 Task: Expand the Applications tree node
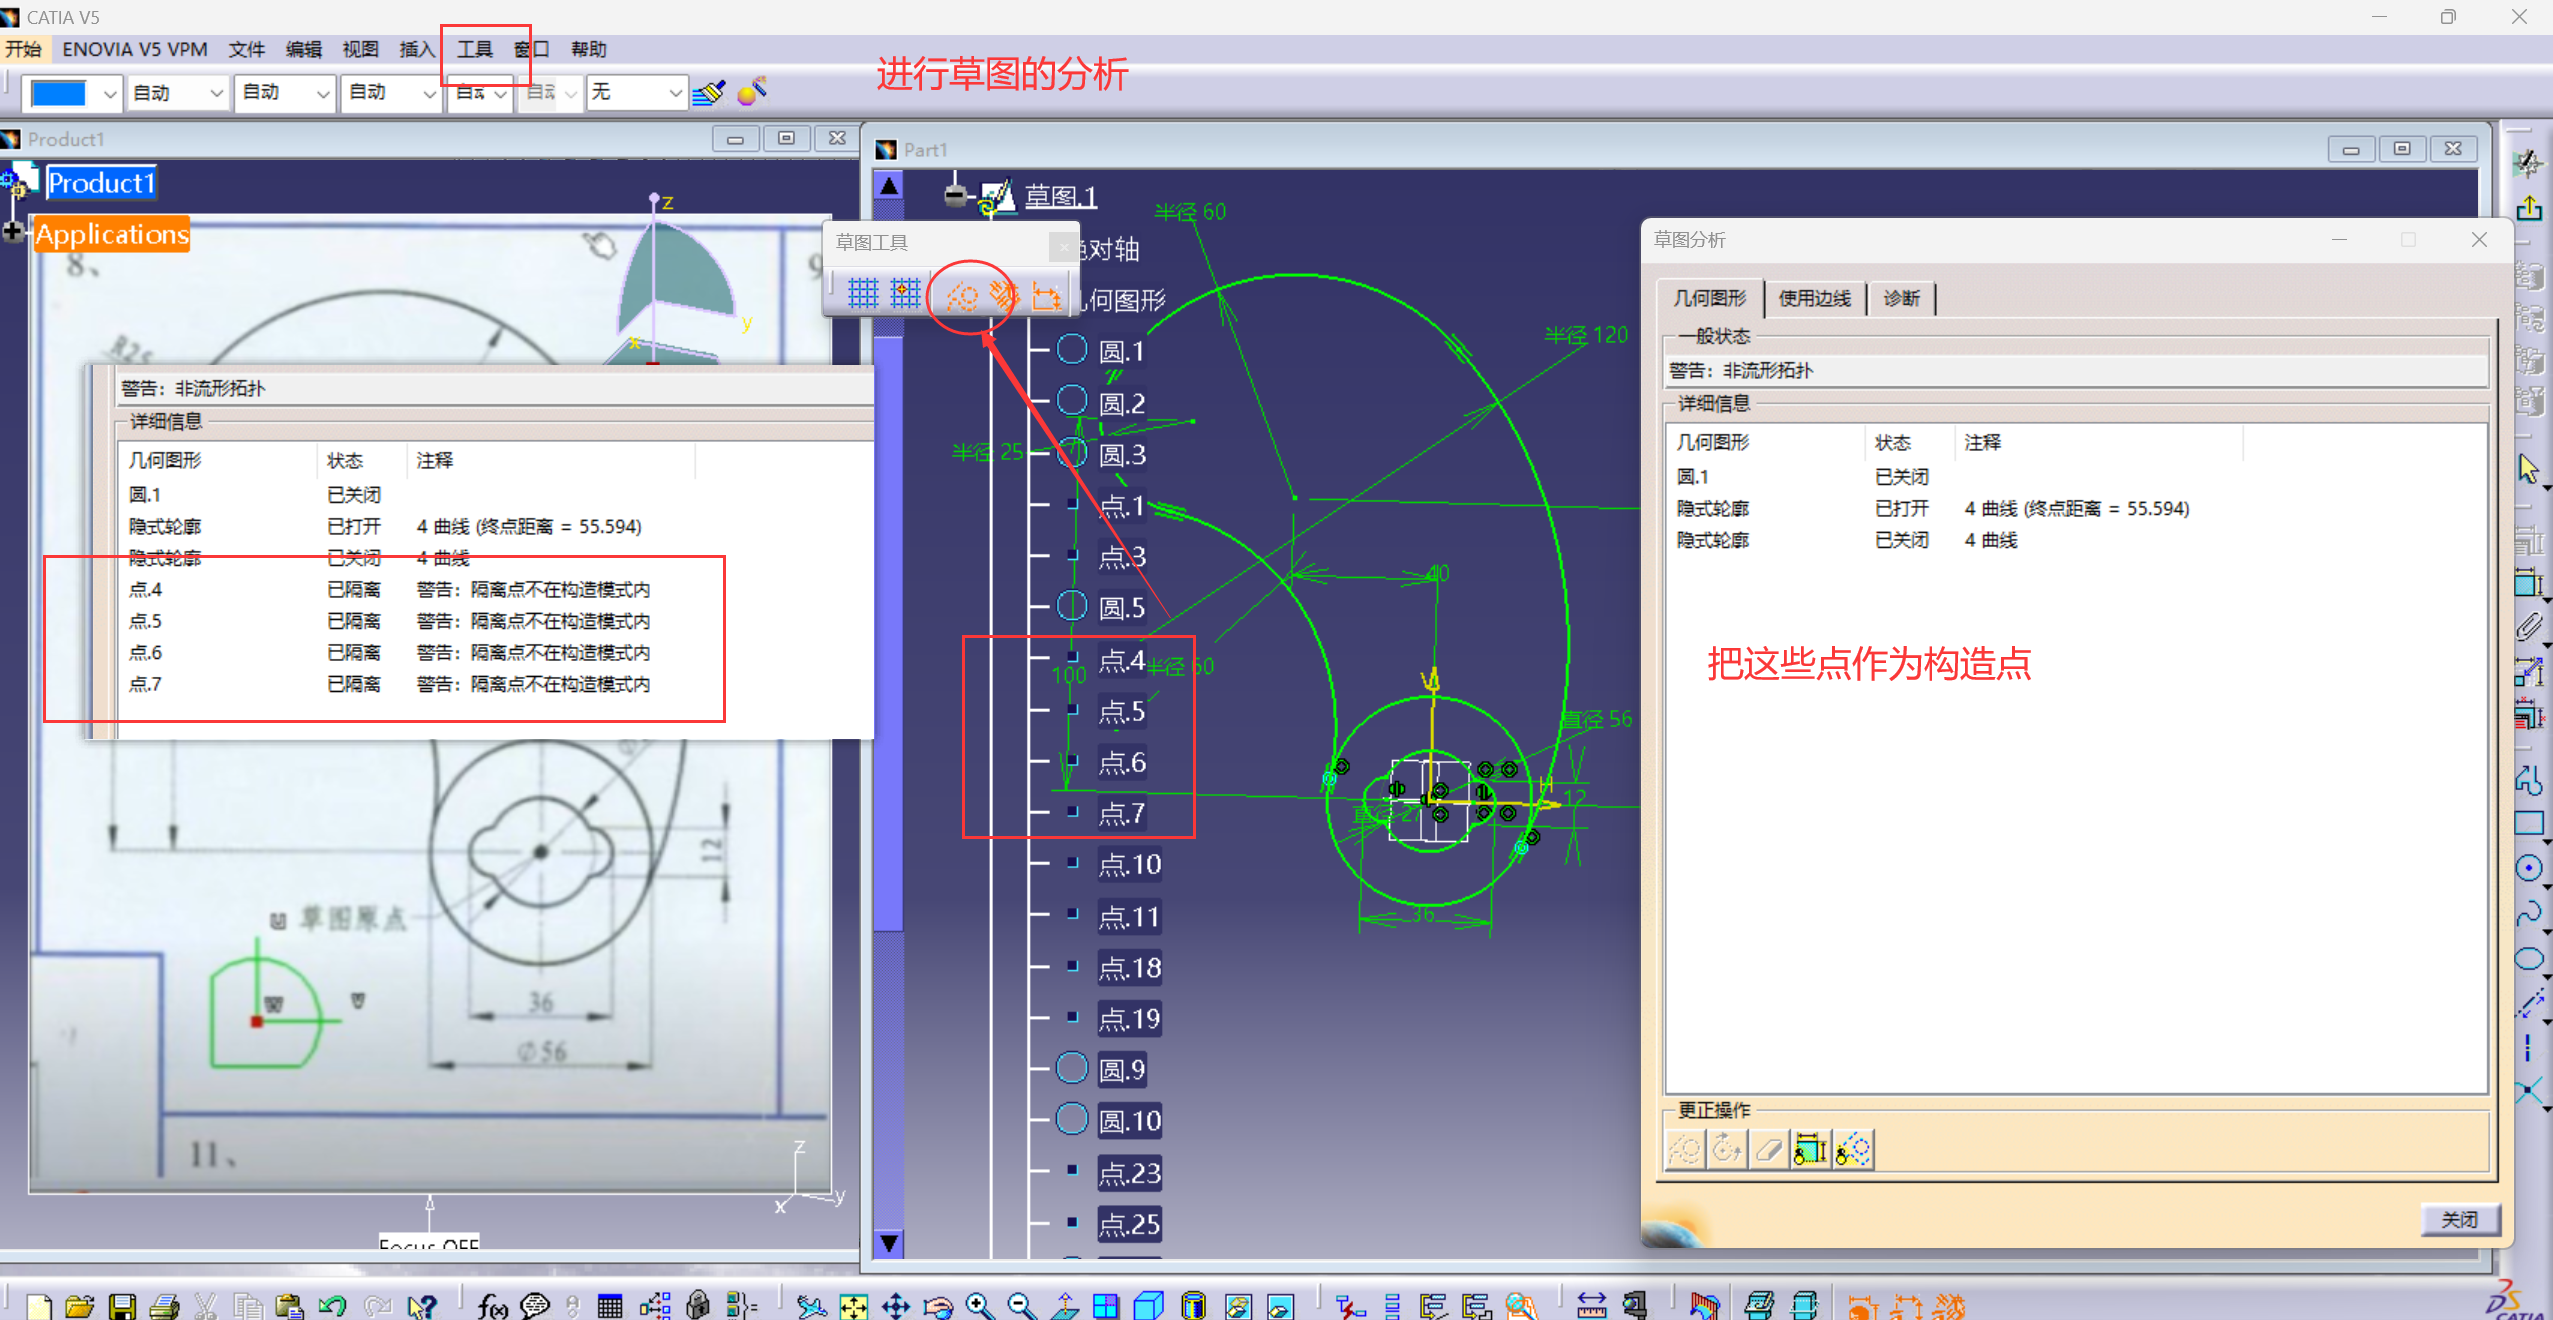12,233
